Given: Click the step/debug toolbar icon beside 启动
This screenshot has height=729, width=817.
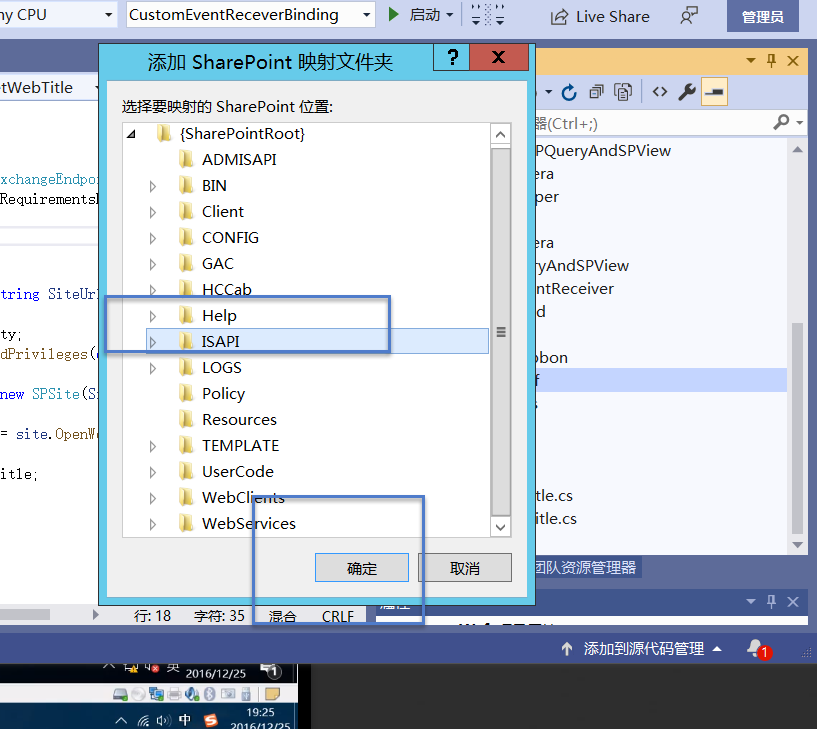Looking at the screenshot, I should tap(488, 15).
